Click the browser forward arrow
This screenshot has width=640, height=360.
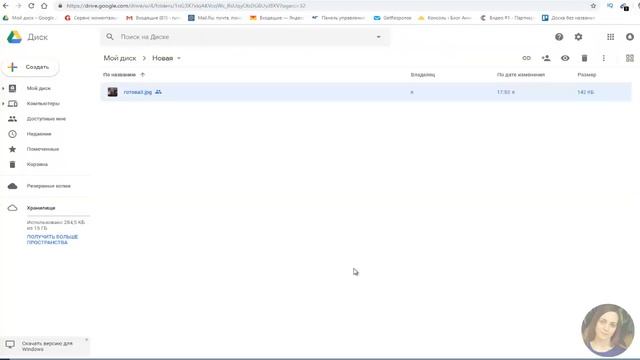[18, 6]
